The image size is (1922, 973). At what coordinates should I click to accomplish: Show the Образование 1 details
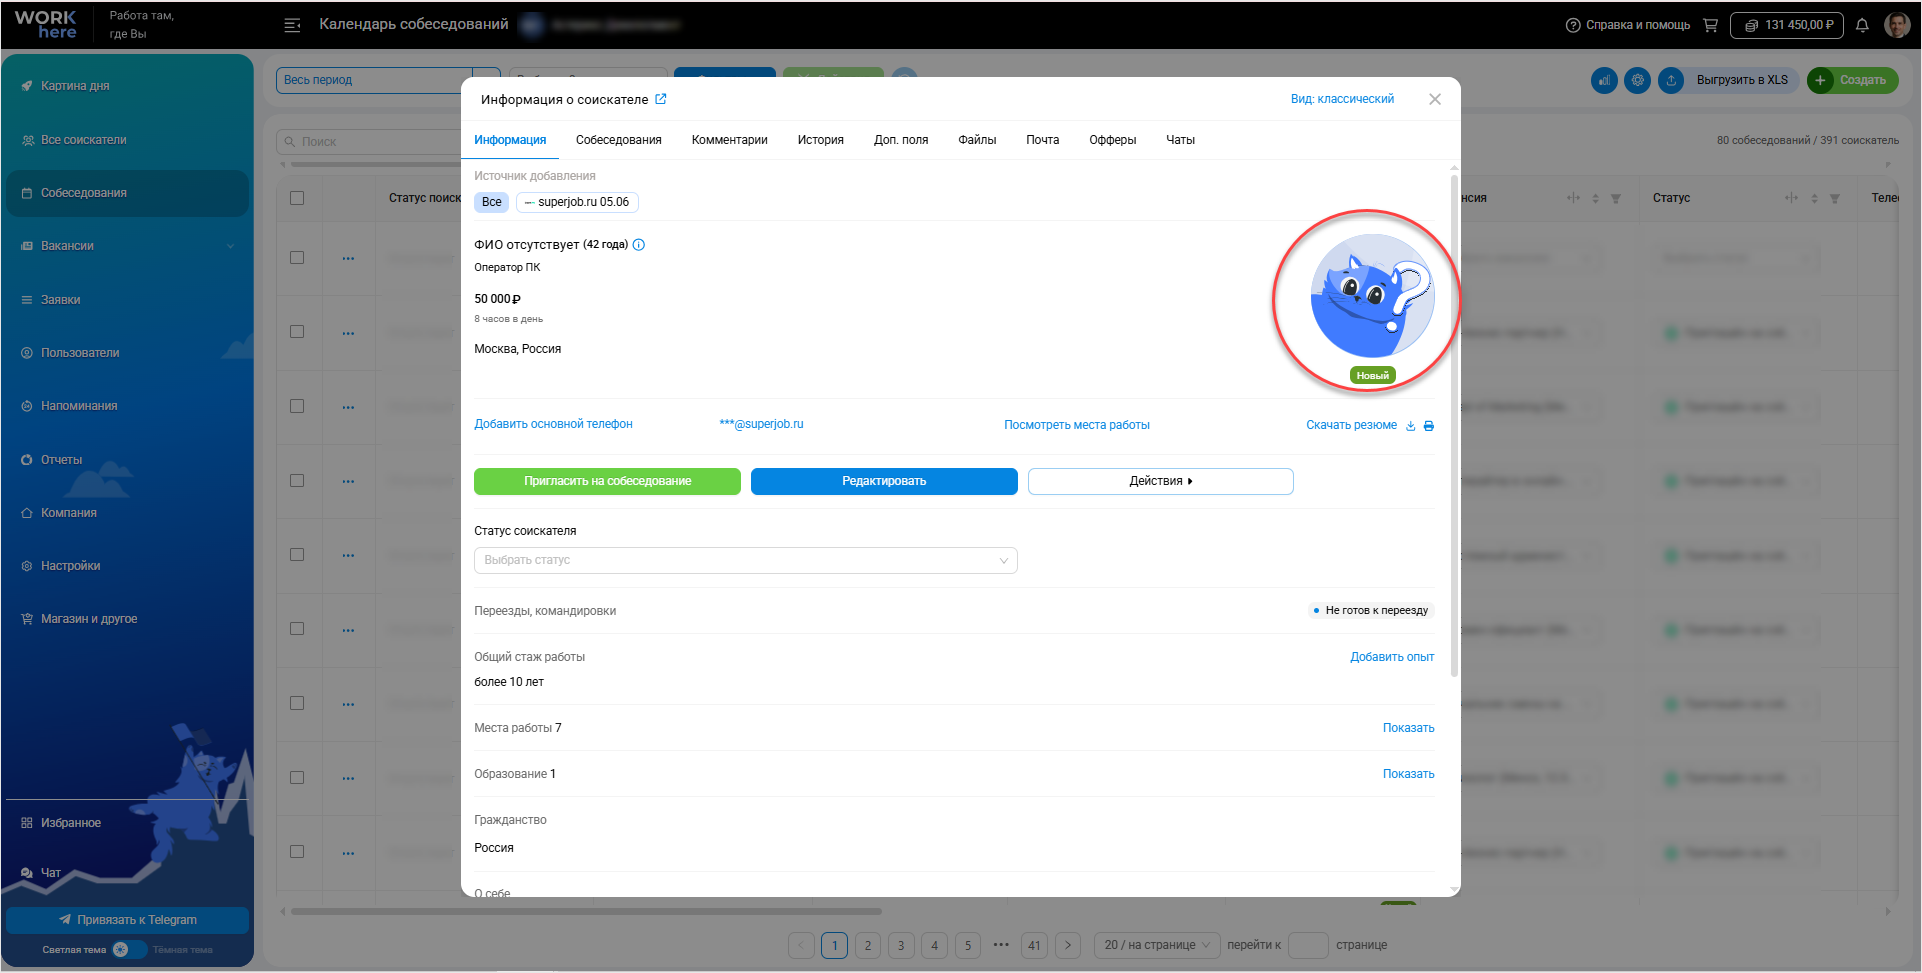click(1408, 774)
